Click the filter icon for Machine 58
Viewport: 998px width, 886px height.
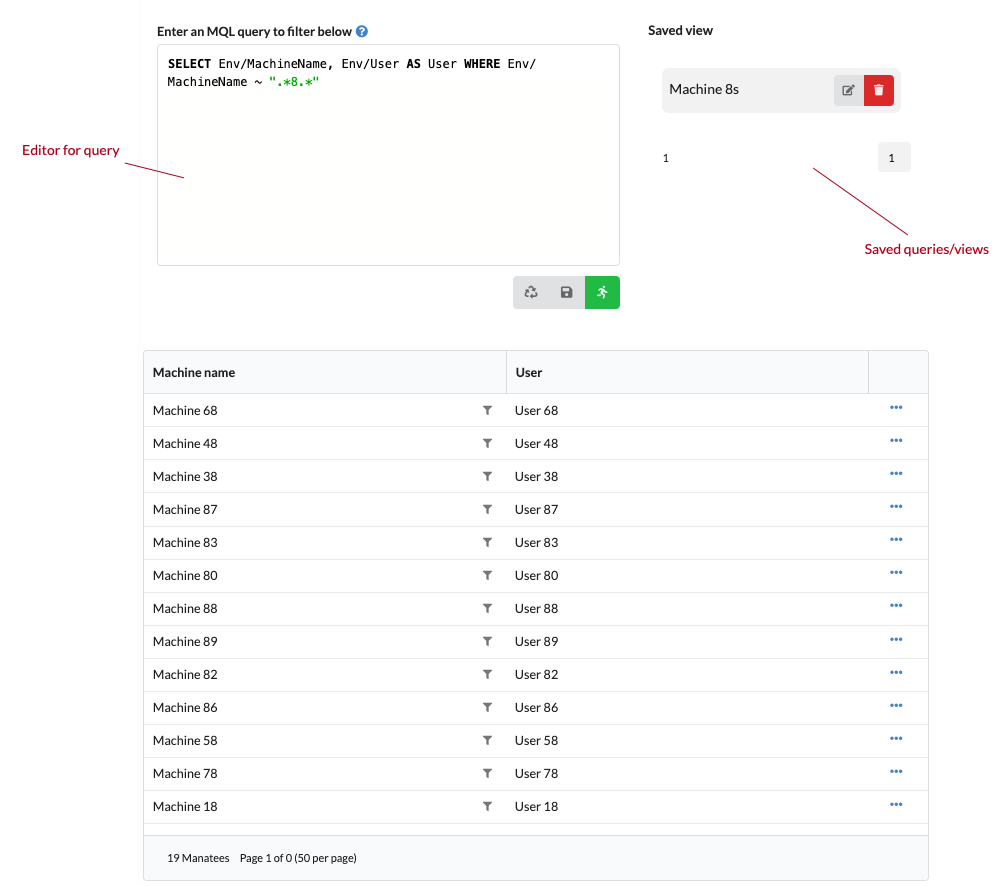coord(487,742)
